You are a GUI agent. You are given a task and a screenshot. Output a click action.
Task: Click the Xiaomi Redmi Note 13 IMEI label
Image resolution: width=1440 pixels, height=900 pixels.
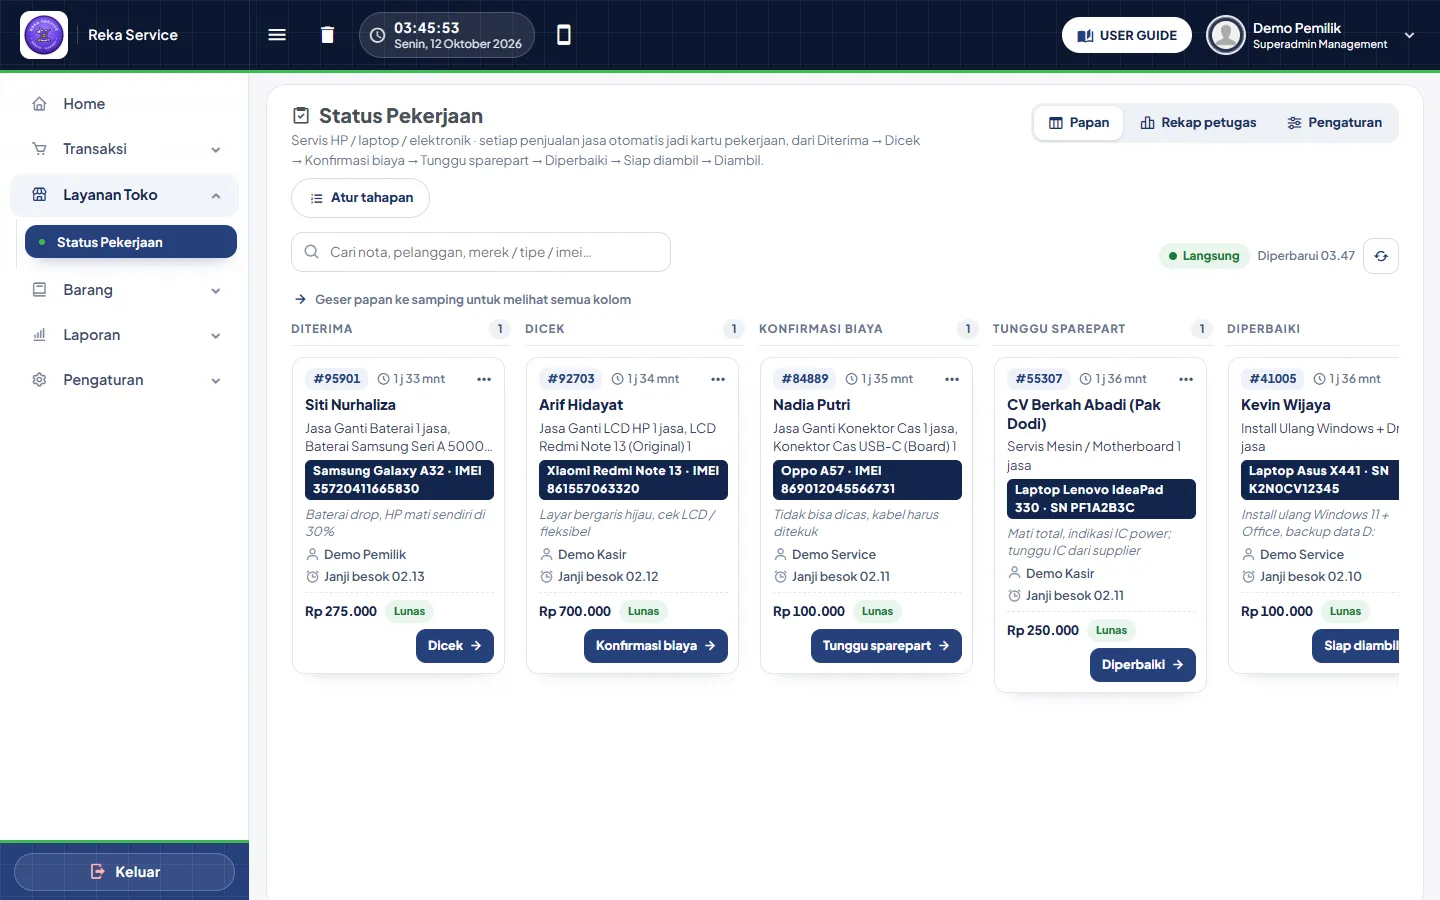tap(633, 480)
